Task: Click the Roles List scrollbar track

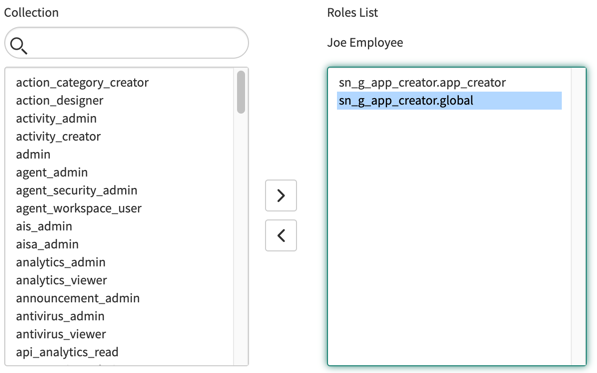Action: click(x=578, y=216)
